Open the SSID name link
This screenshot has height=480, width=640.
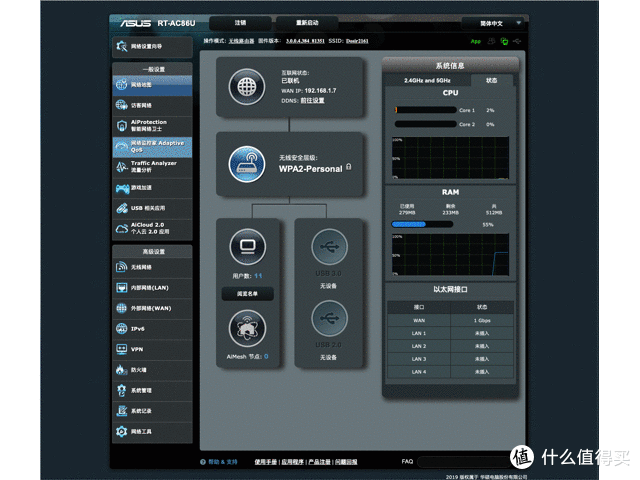tap(357, 41)
